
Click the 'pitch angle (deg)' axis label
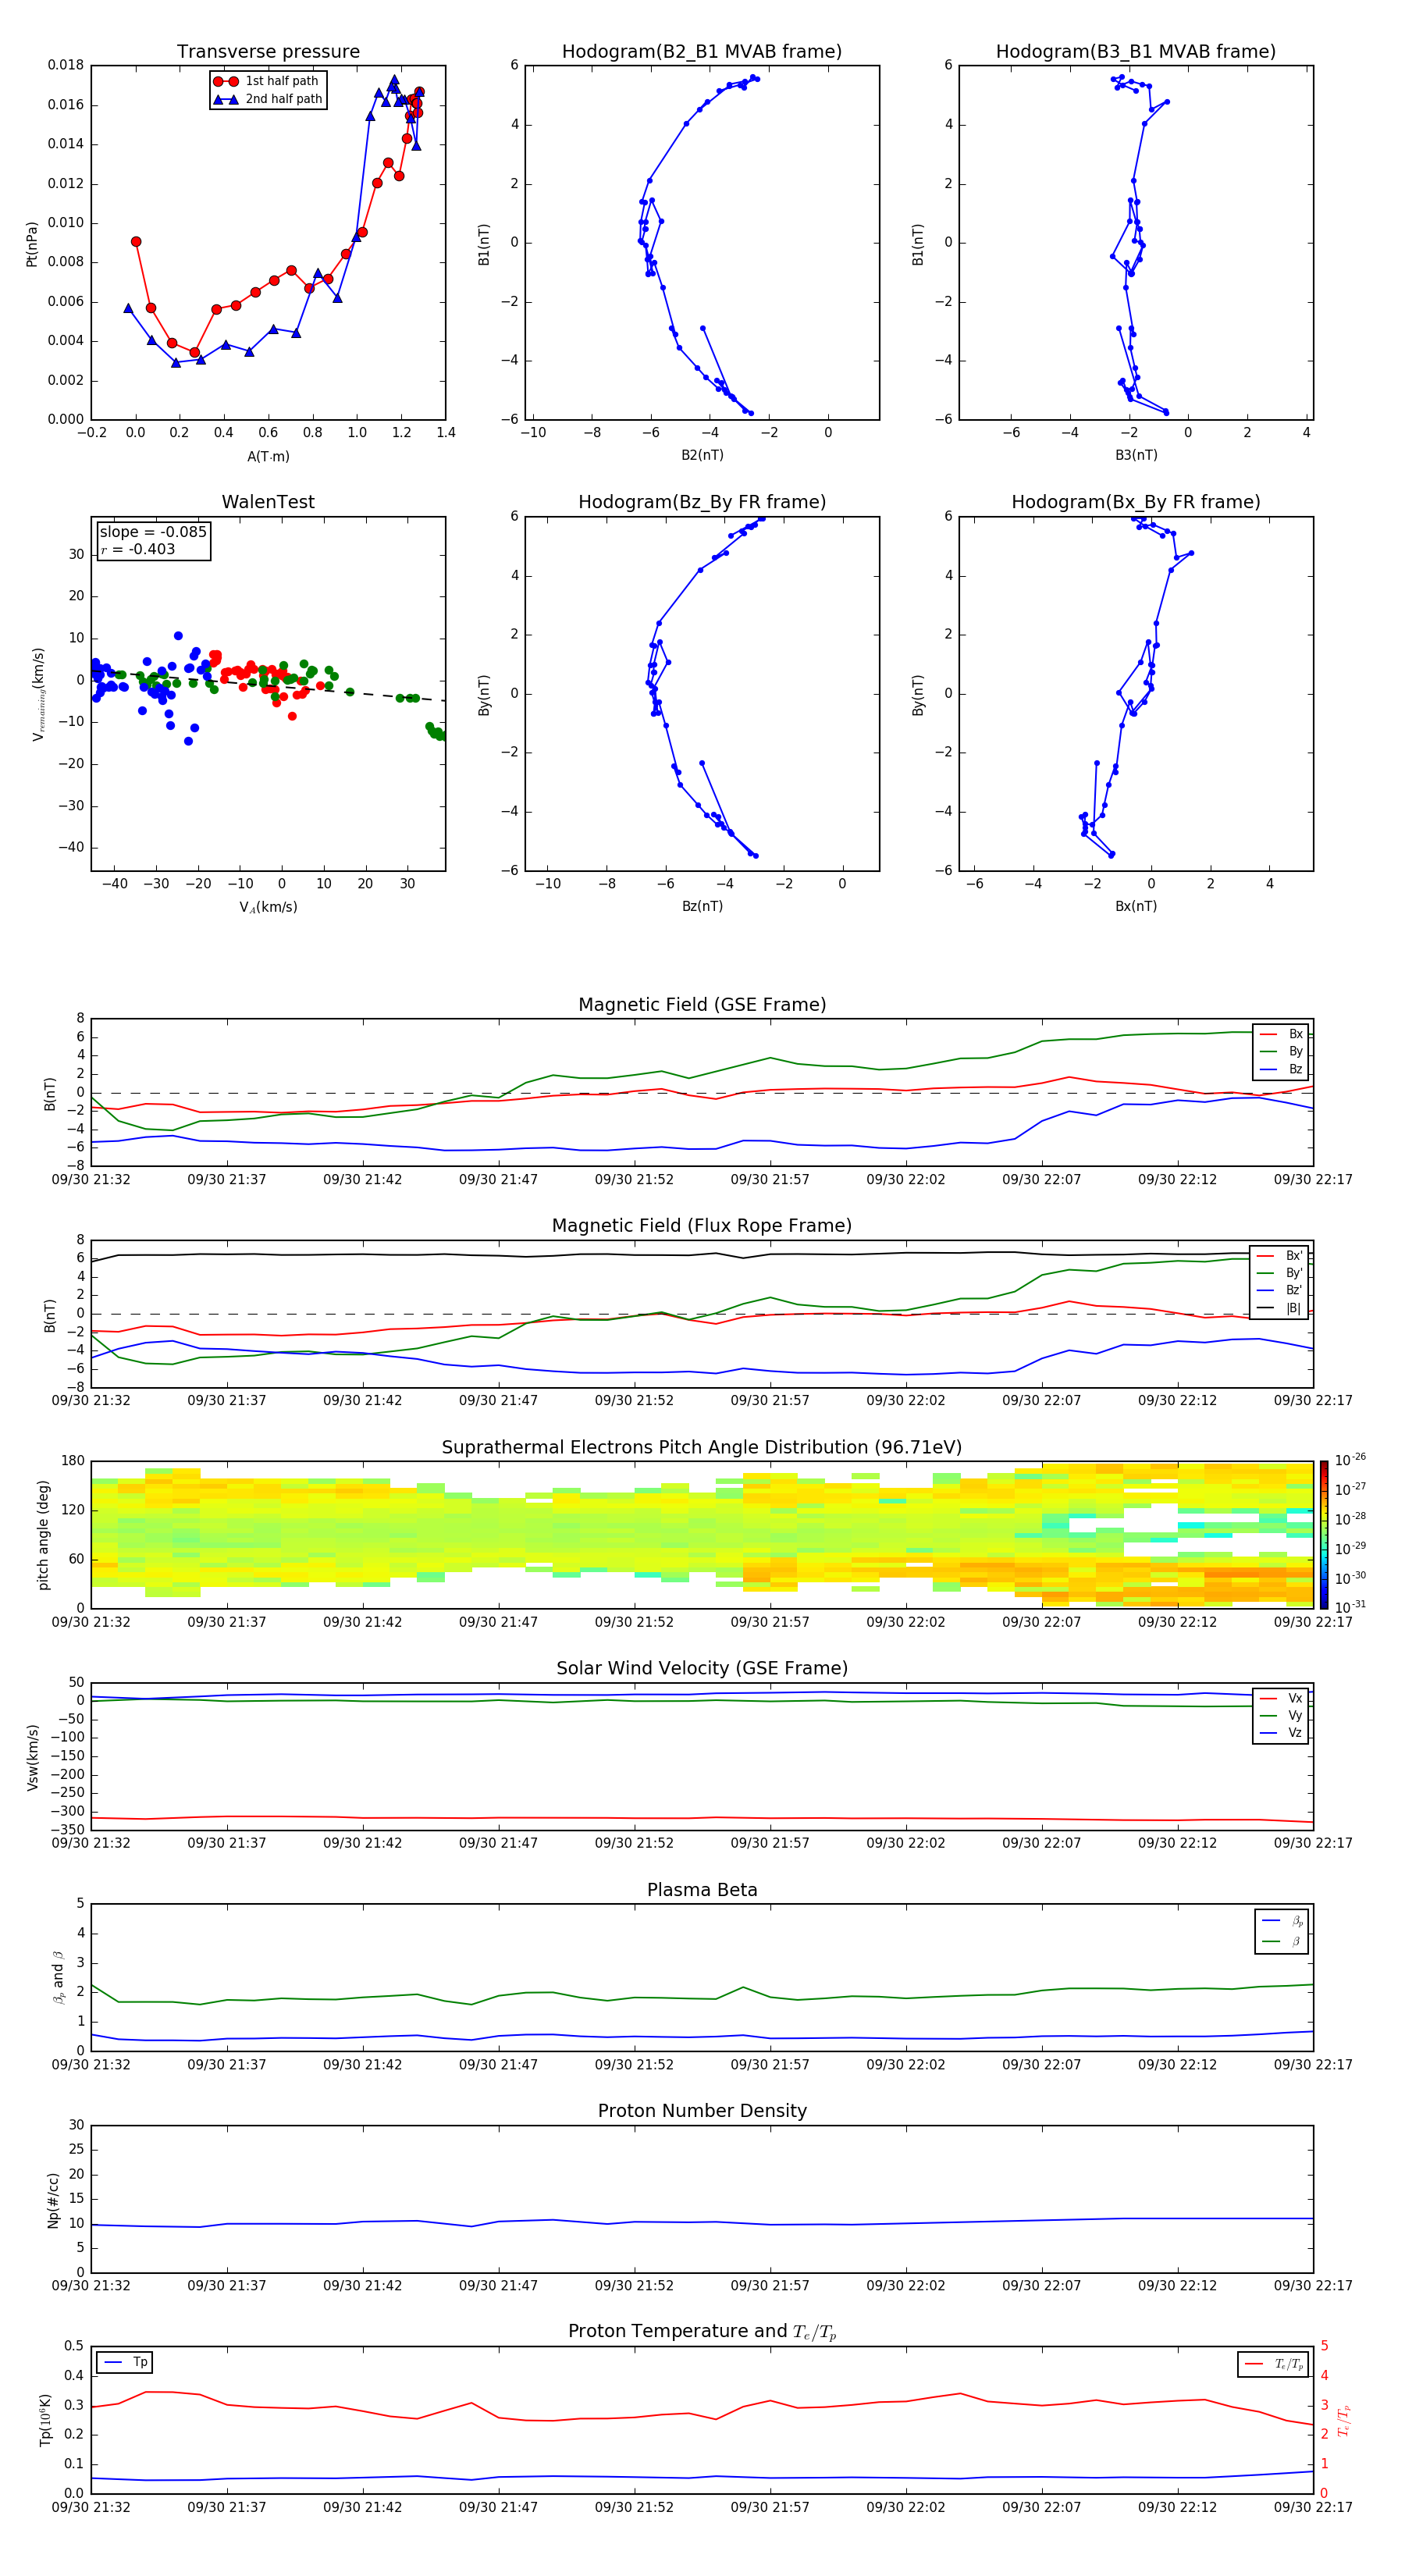[43, 1535]
